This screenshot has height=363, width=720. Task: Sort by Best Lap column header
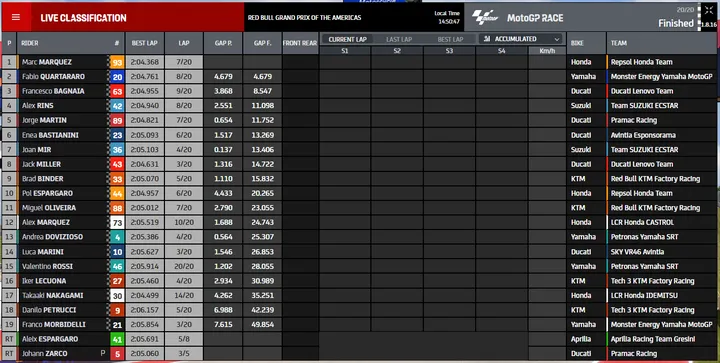145,43
